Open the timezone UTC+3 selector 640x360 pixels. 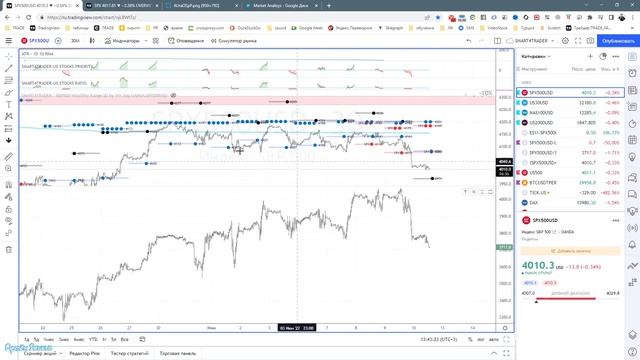(439, 339)
